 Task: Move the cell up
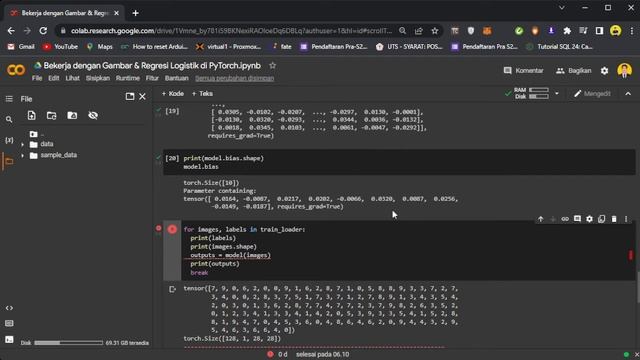click(x=540, y=219)
